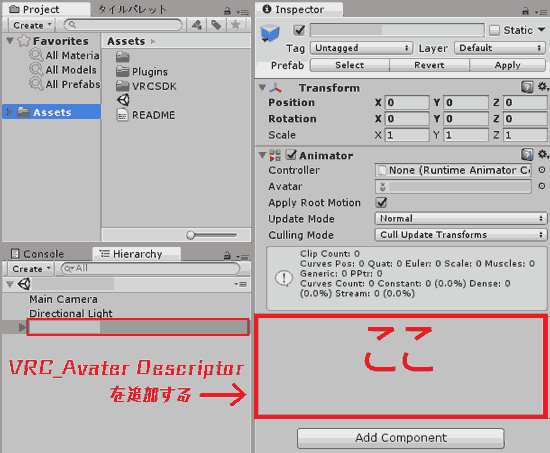Toggle the GameObject active checkbox
This screenshot has width=550, height=453.
[x=299, y=30]
